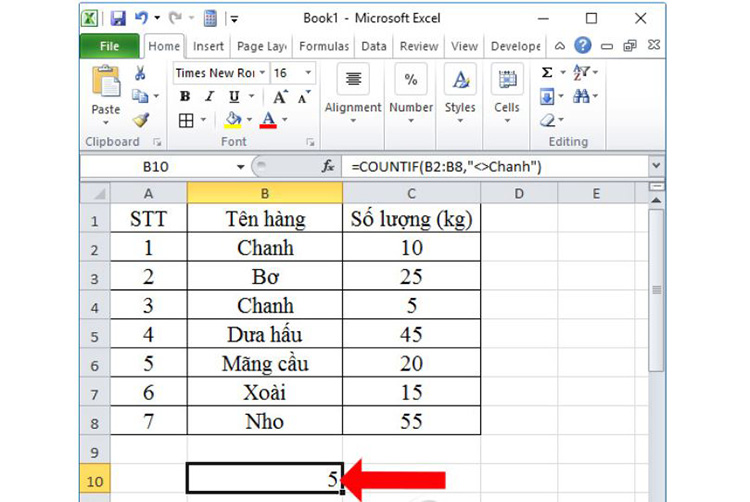Select column C header
Screen dimensions: 750x502
pos(411,194)
